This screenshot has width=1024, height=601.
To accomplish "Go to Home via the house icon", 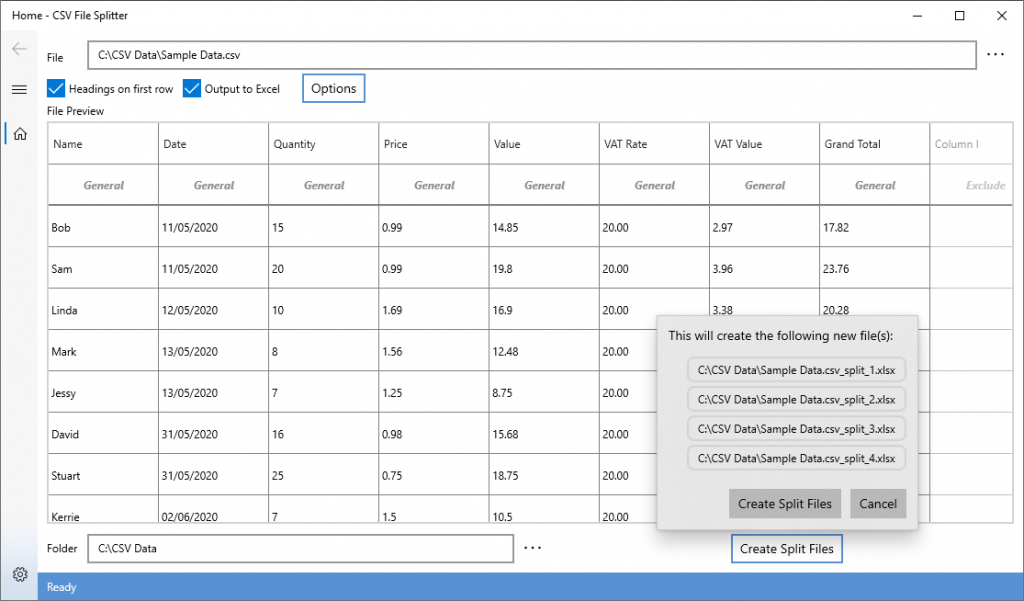I will coord(19,133).
